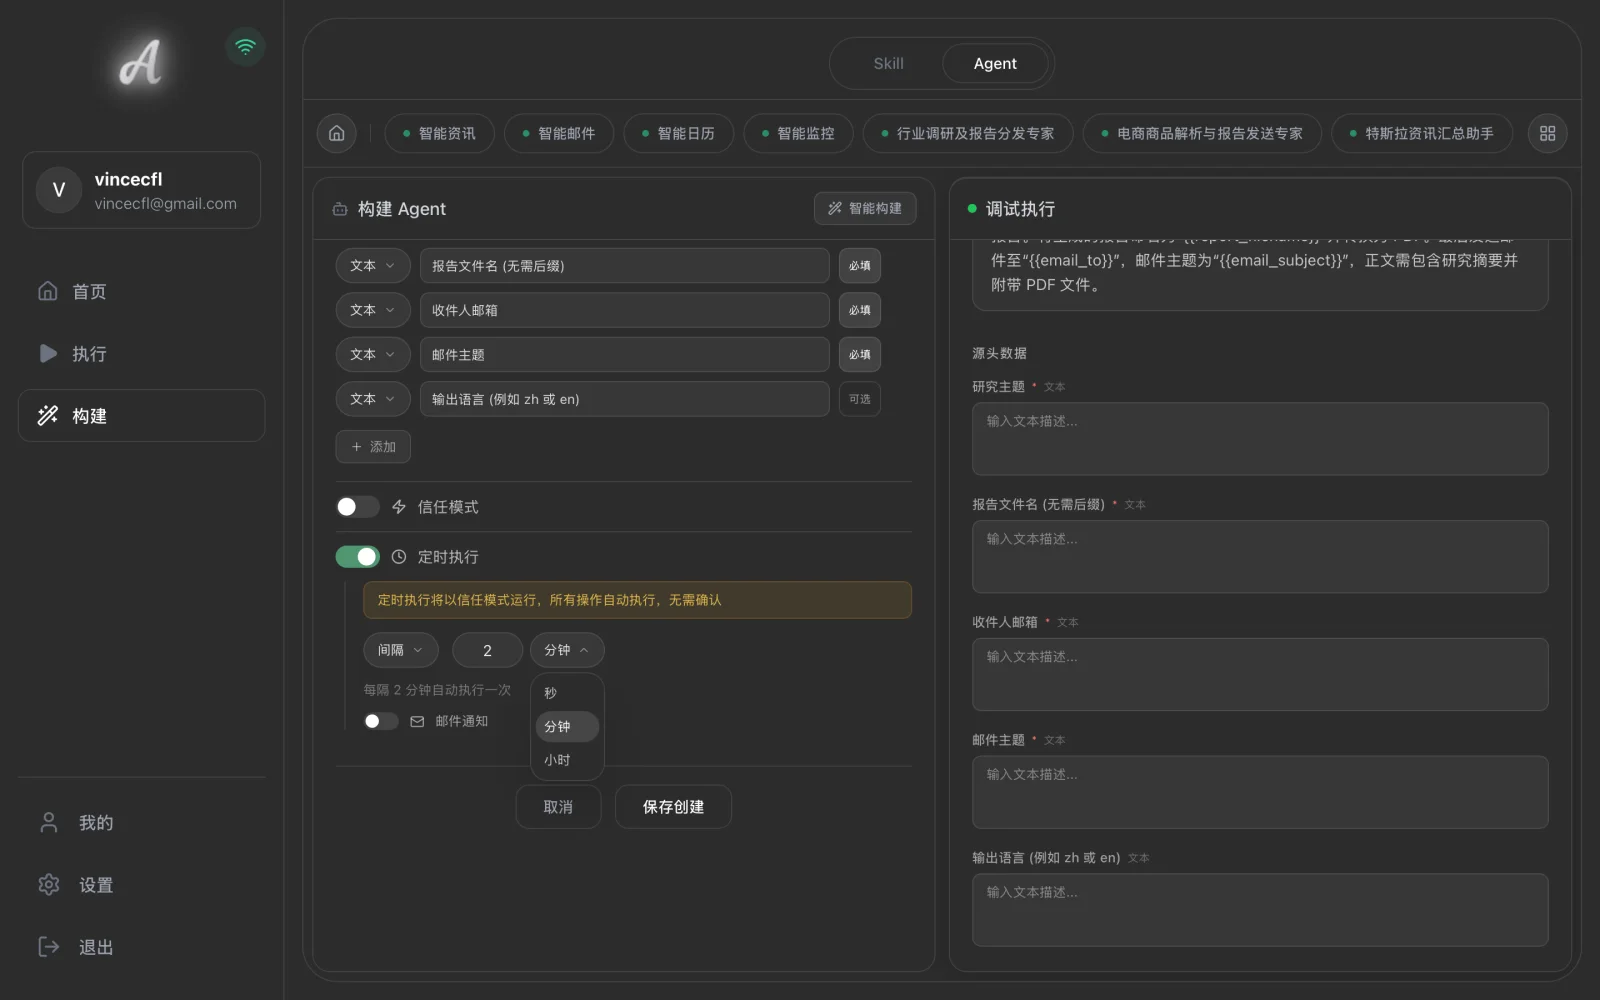
Task: Open 我的 profile page
Action: pos(141,823)
